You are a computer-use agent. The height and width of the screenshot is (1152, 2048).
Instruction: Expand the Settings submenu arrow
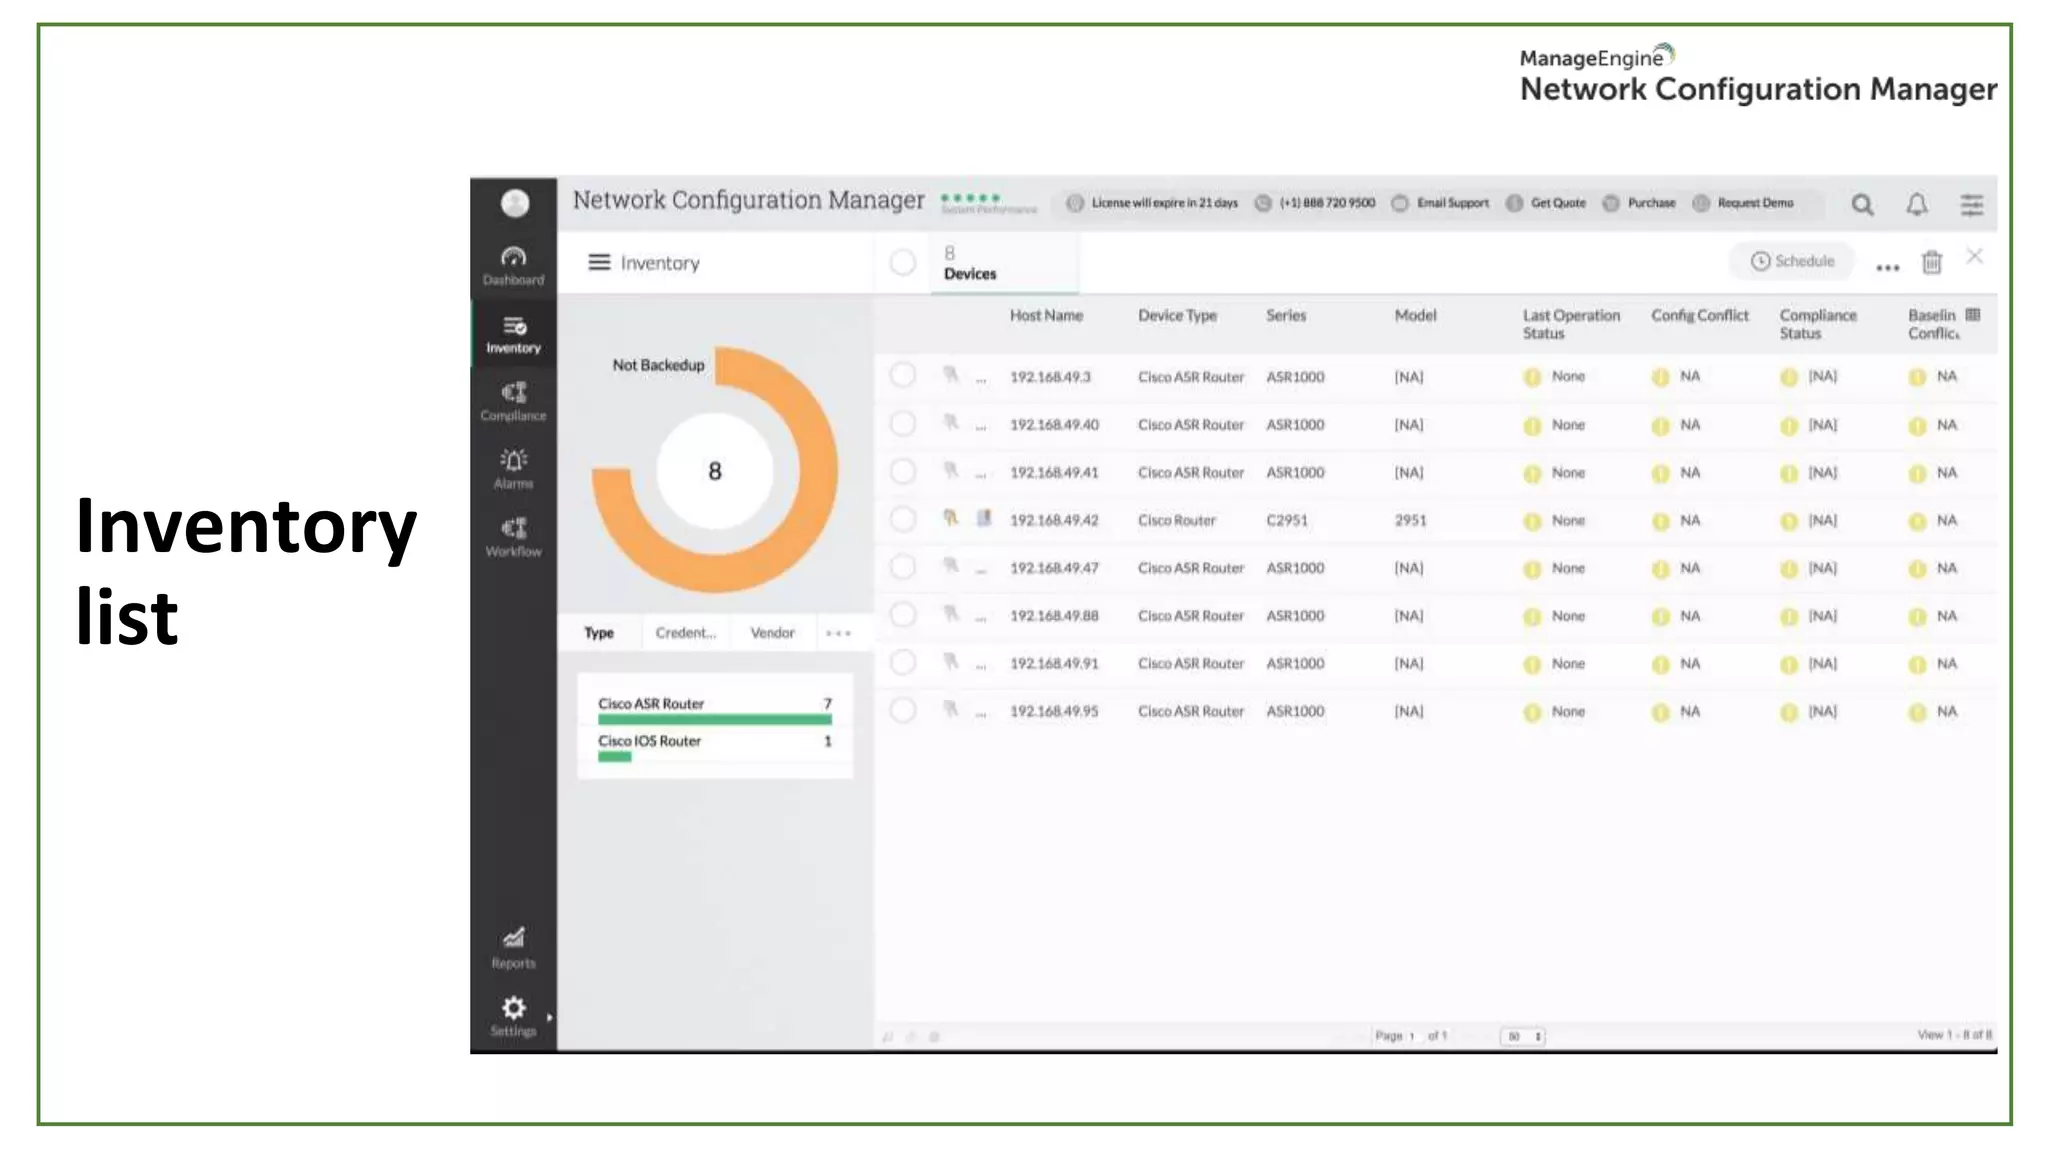(549, 1017)
